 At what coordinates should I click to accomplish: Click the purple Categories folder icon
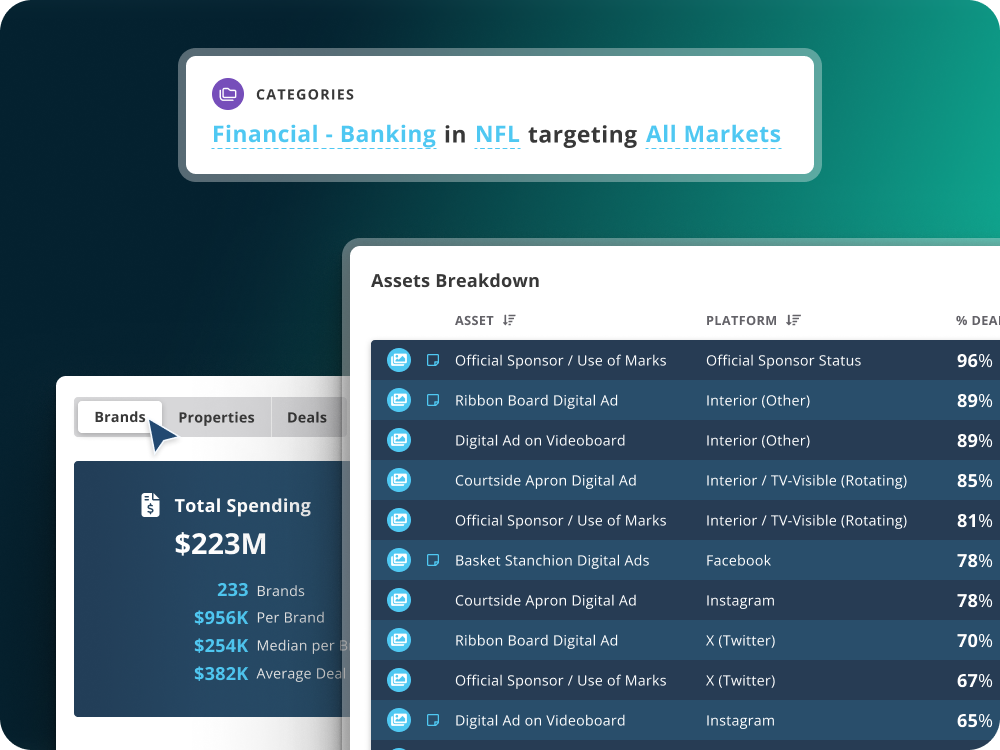point(228,94)
